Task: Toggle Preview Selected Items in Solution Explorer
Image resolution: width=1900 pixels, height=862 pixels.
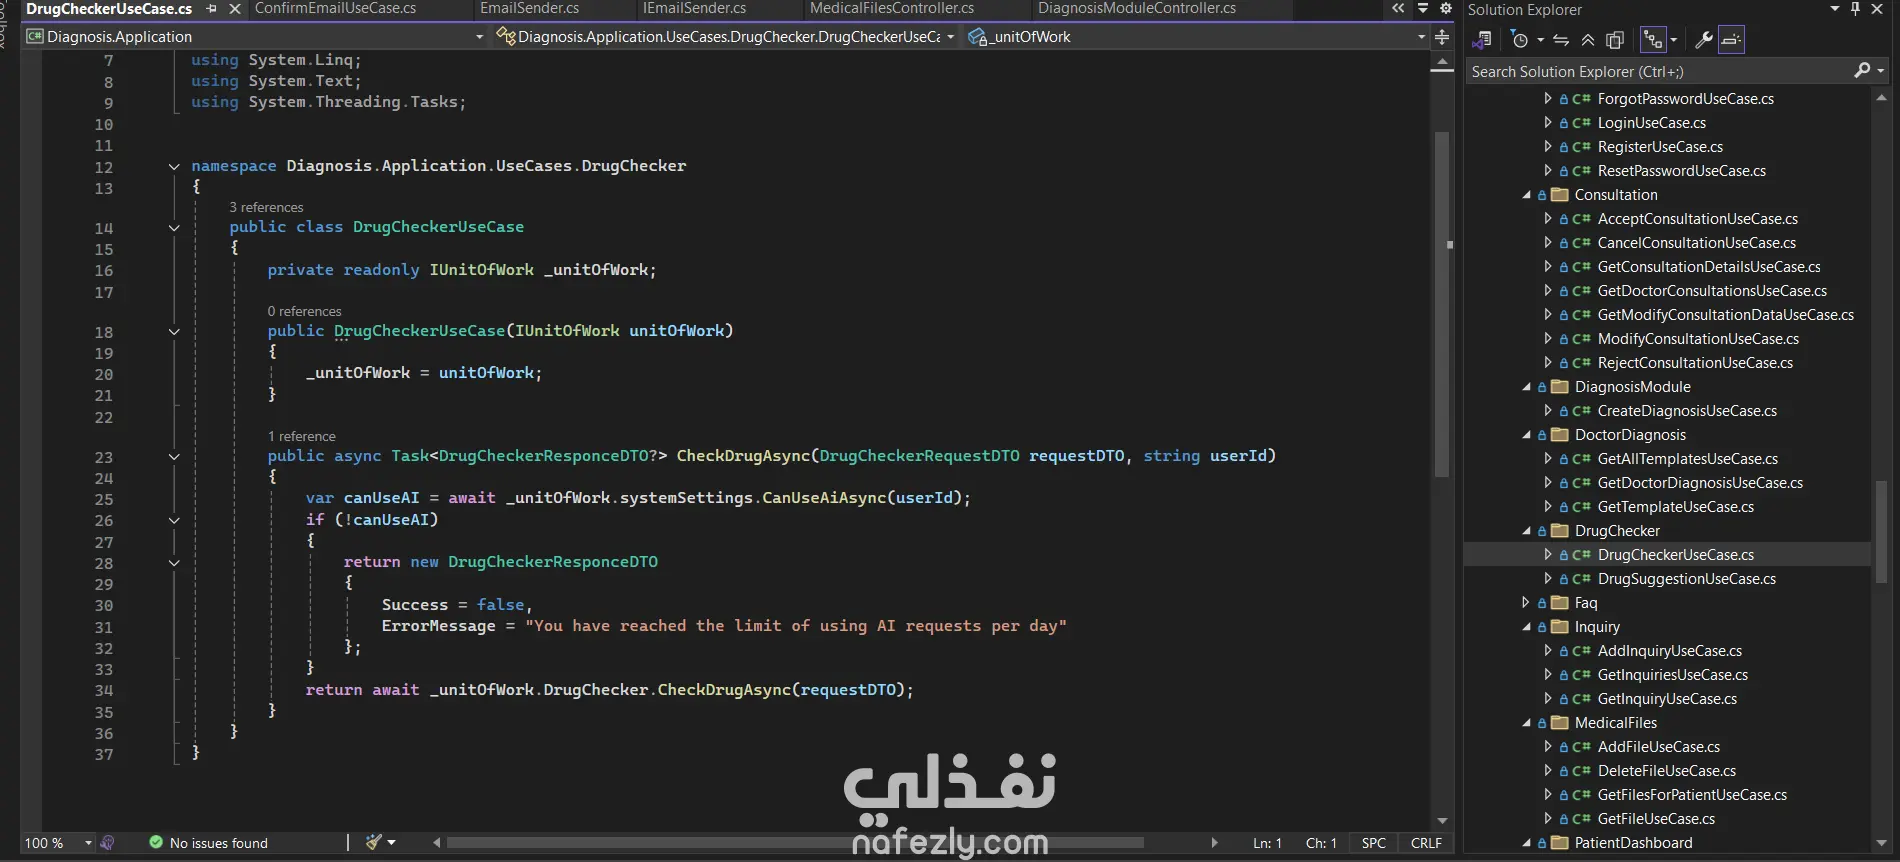Action: (x=1732, y=40)
